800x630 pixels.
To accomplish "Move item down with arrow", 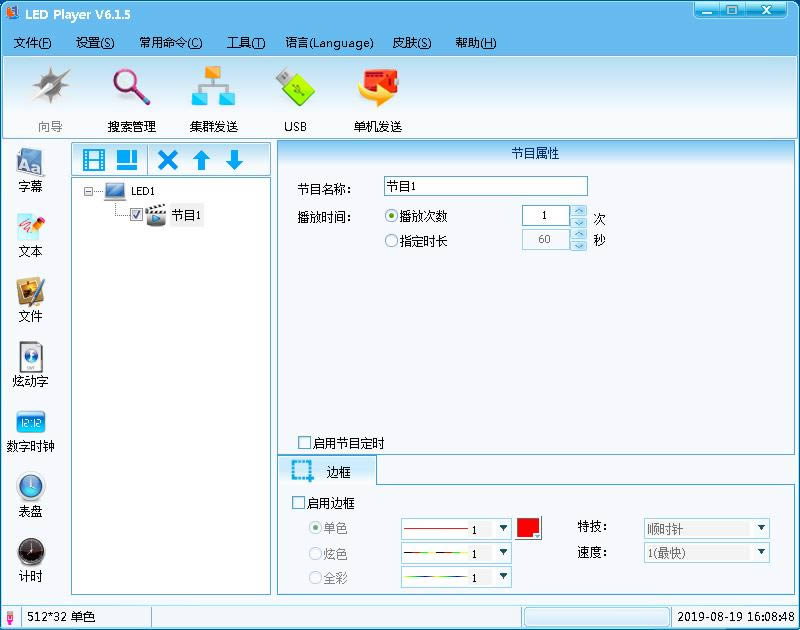I will click(234, 160).
